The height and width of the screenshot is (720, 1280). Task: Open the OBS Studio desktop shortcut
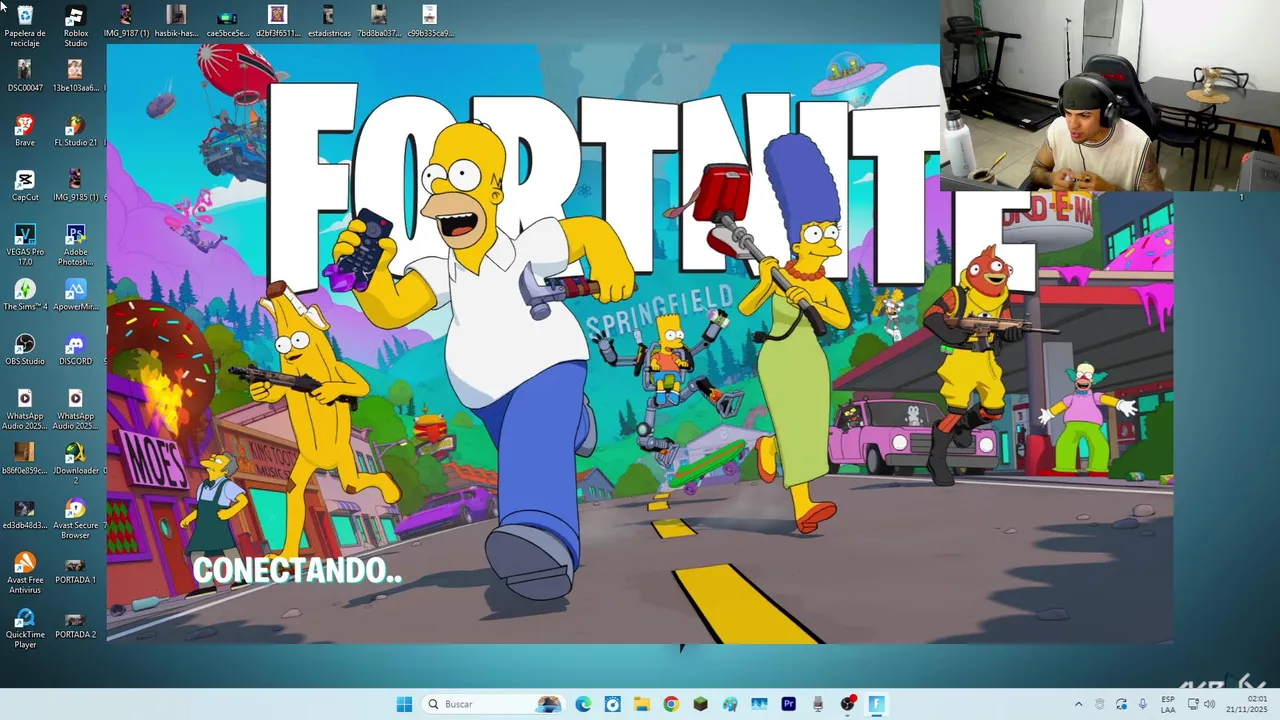pyautogui.click(x=25, y=350)
